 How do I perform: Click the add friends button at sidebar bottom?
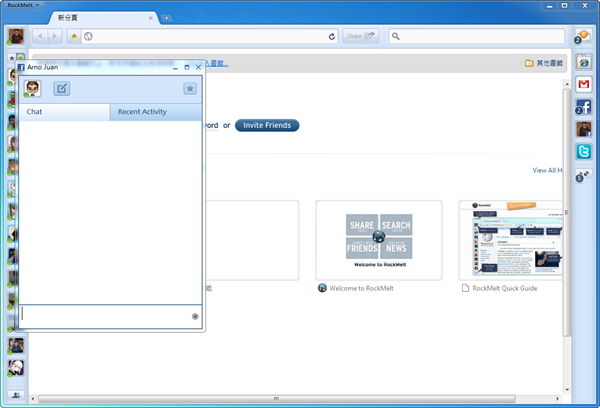pos(16,395)
